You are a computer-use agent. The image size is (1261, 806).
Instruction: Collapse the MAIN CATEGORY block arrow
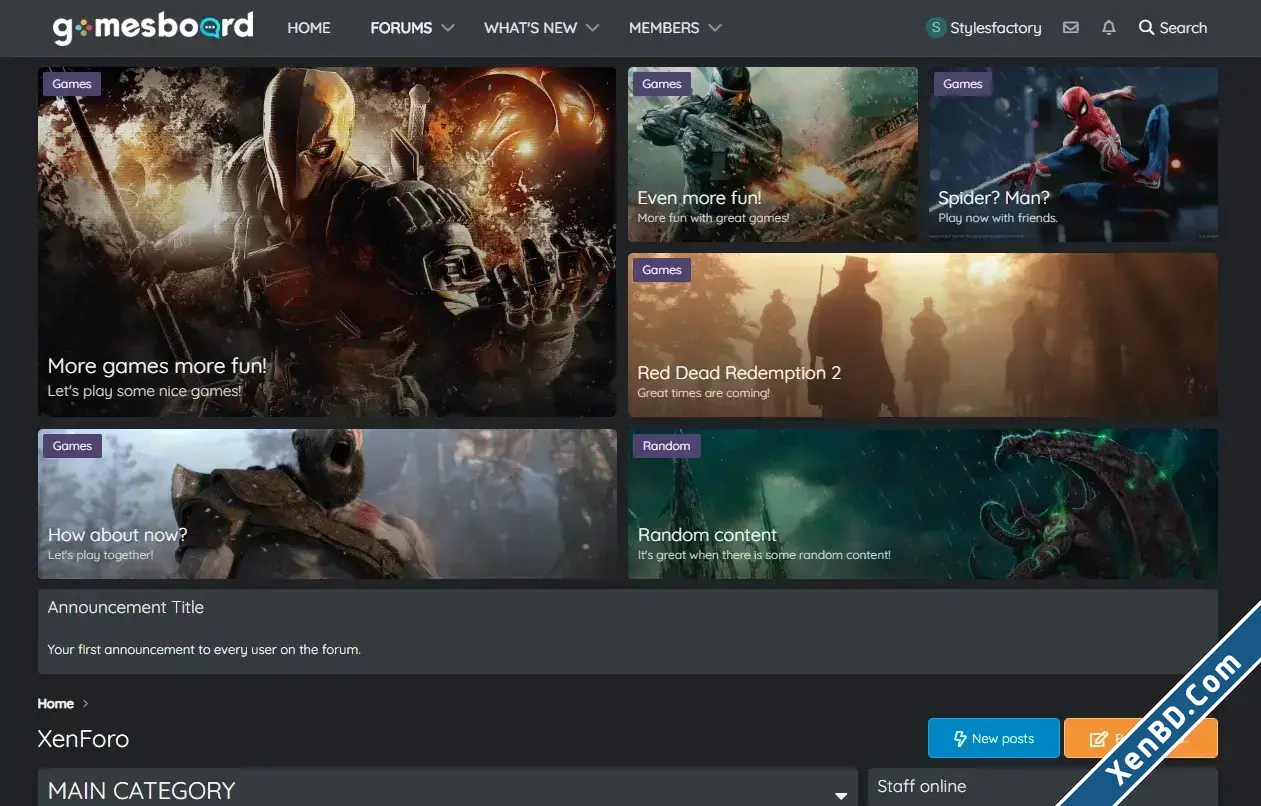pyautogui.click(x=840, y=796)
